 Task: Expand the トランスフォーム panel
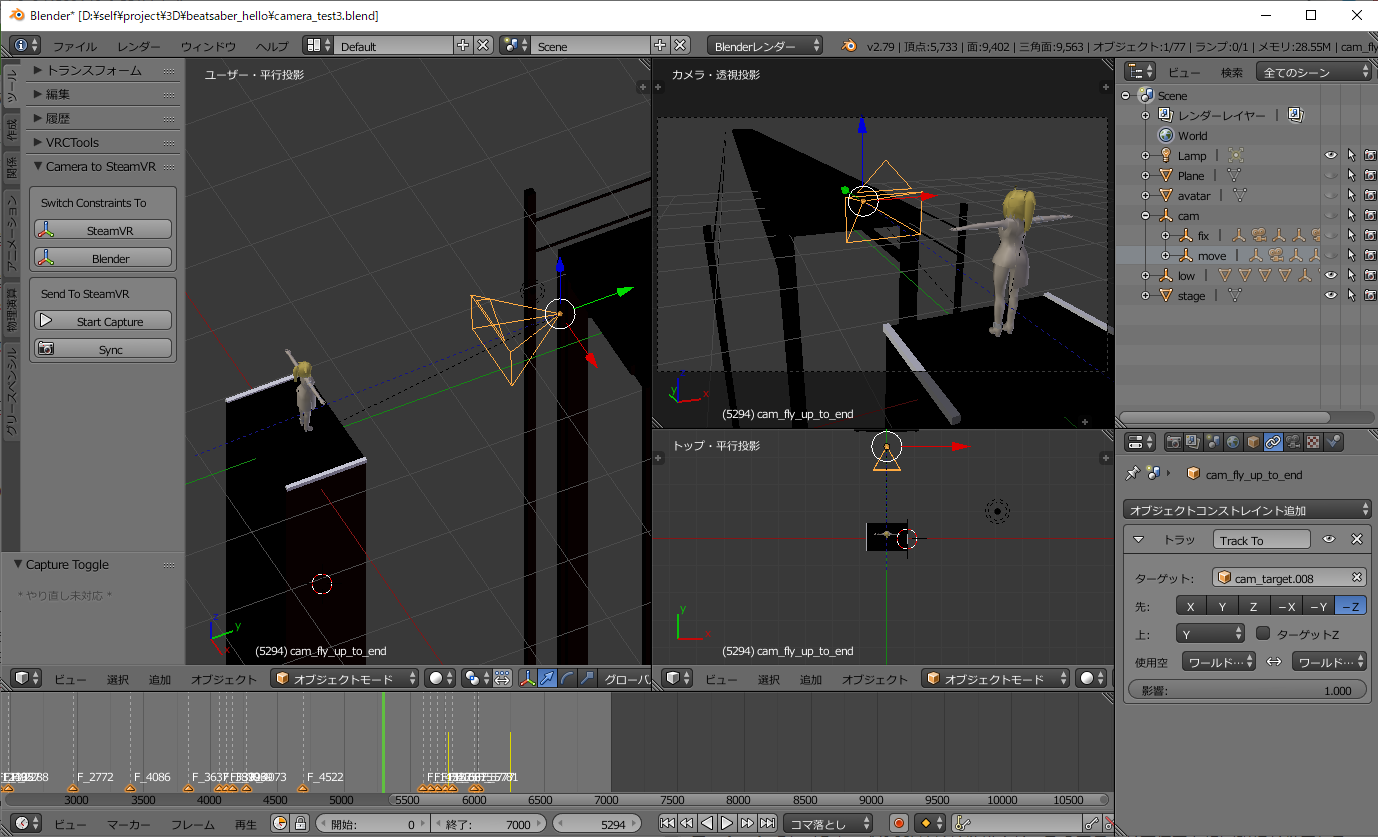pyautogui.click(x=38, y=70)
